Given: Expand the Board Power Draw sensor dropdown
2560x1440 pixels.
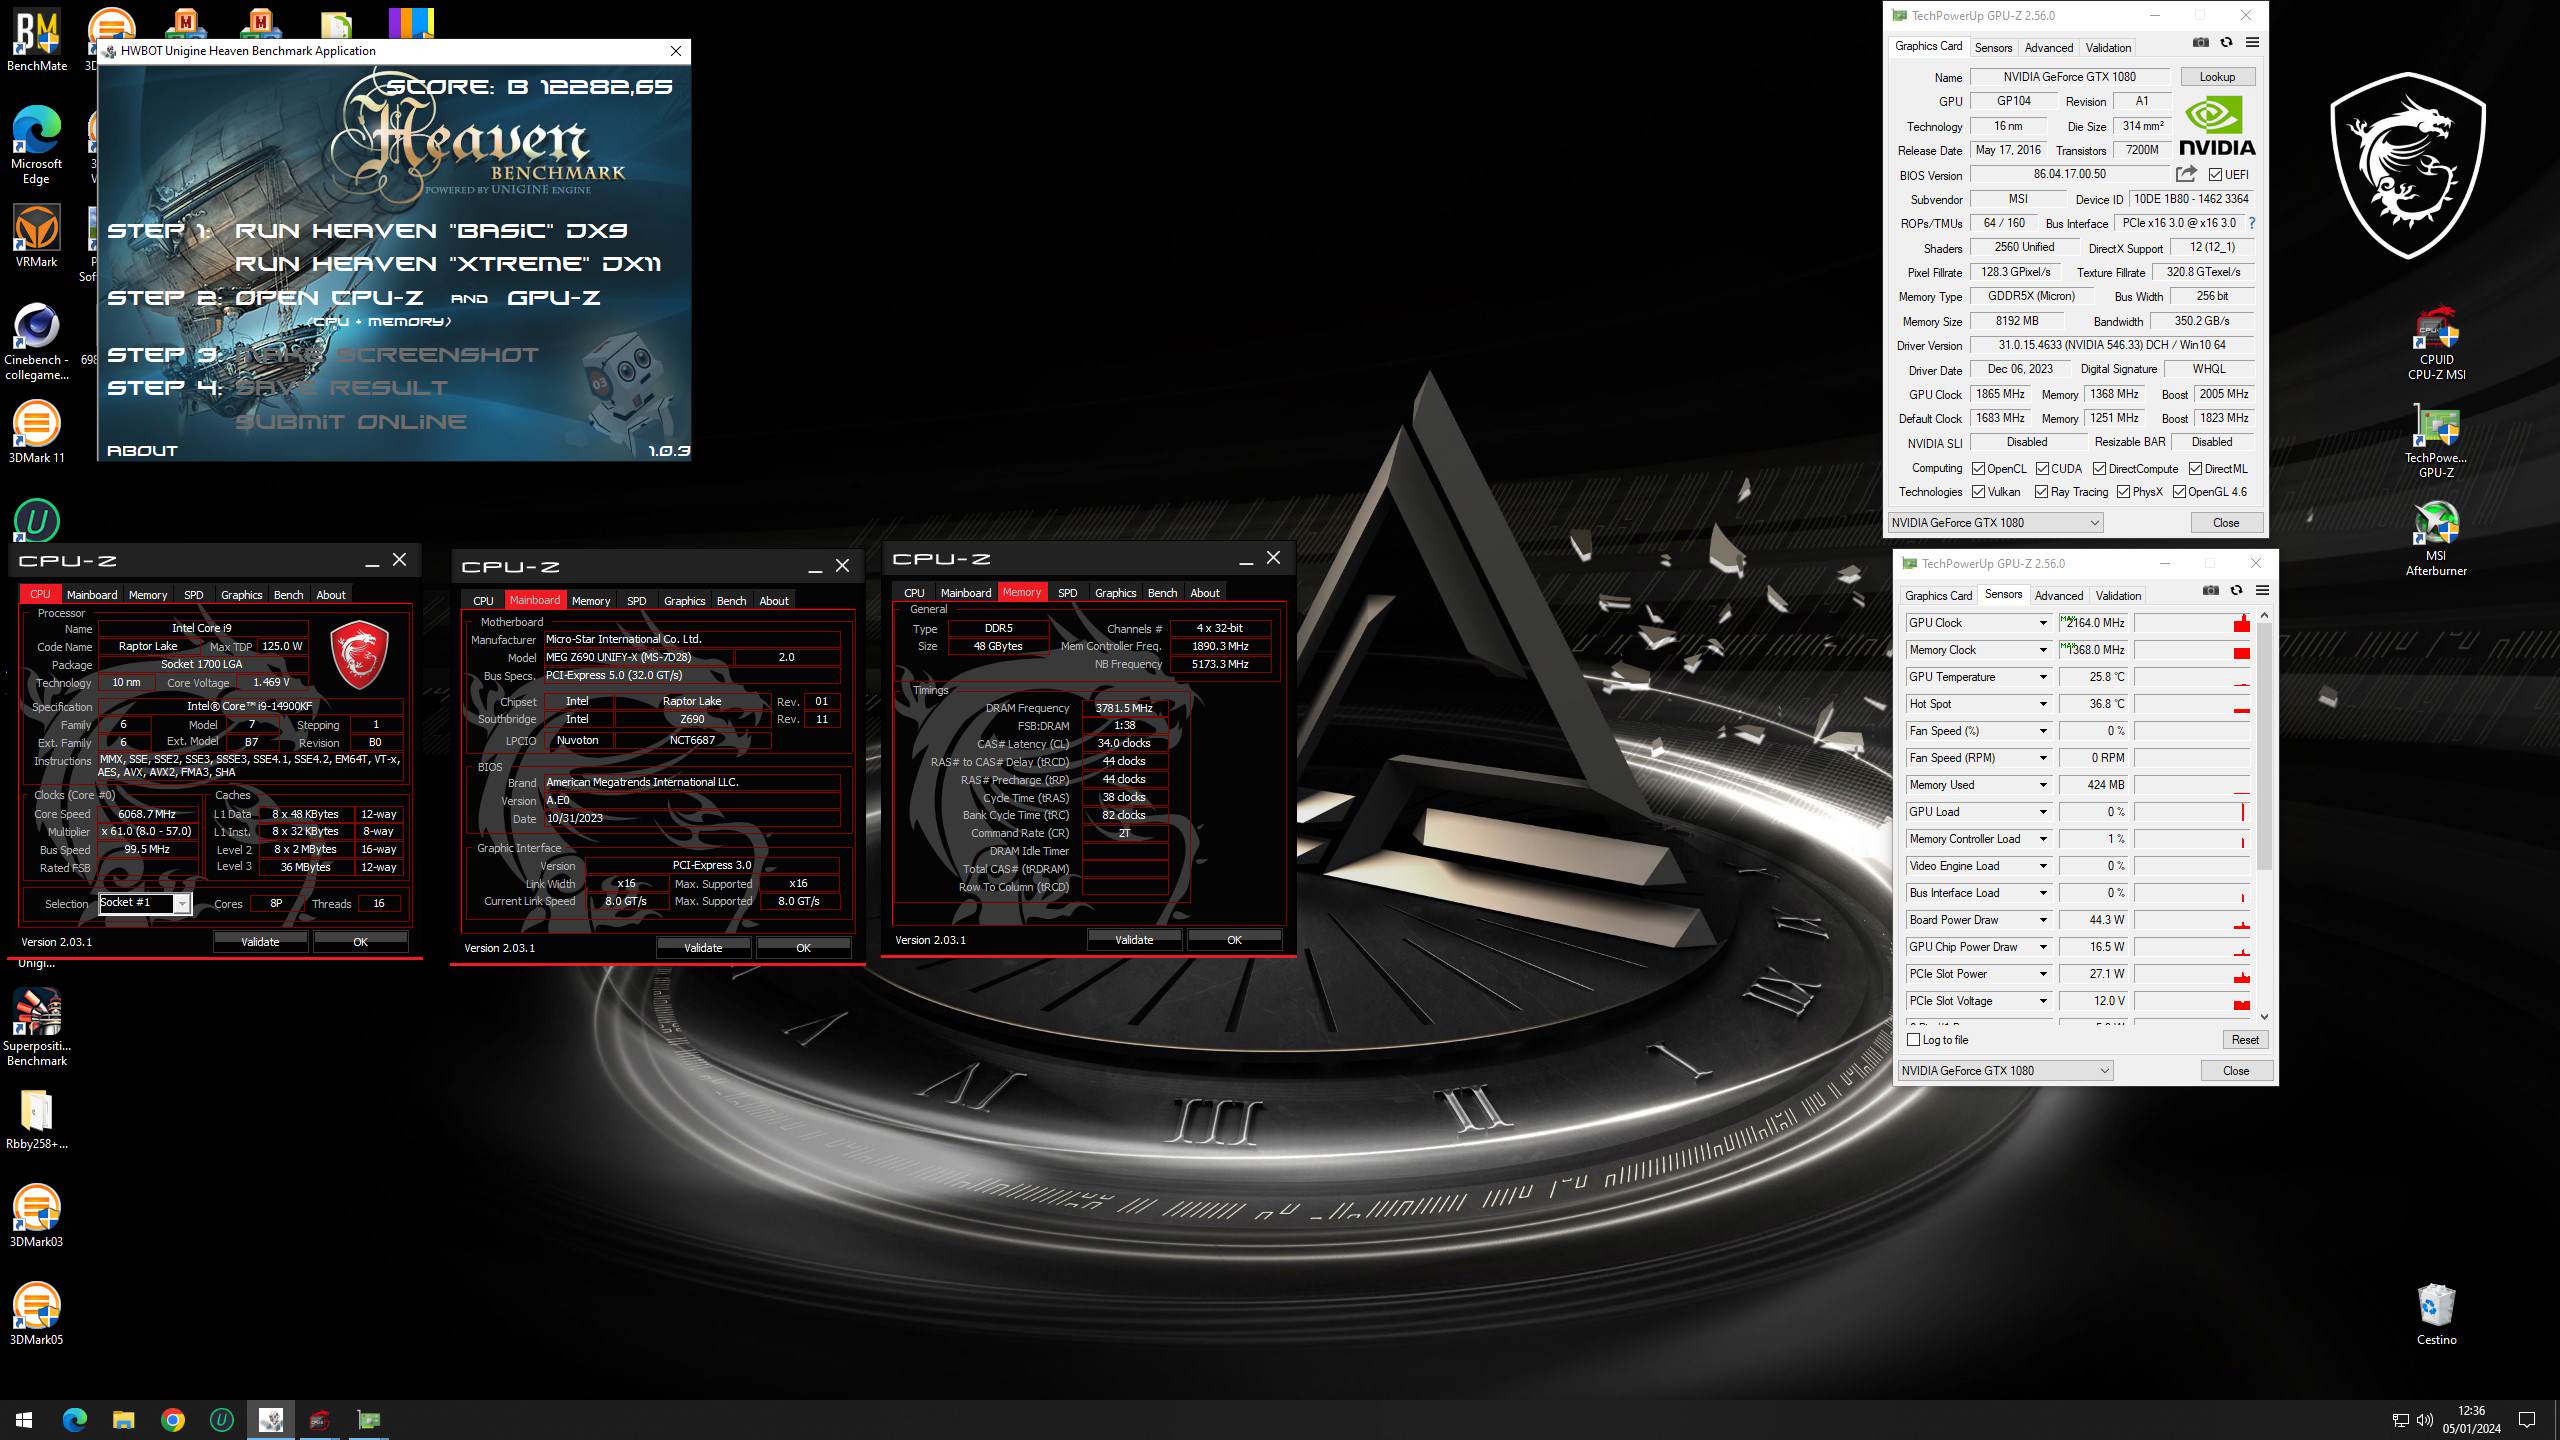Looking at the screenshot, I should (x=2043, y=920).
